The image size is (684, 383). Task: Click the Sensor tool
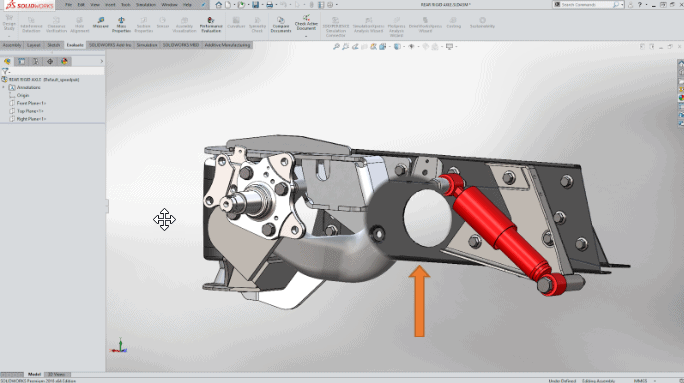pyautogui.click(x=163, y=23)
